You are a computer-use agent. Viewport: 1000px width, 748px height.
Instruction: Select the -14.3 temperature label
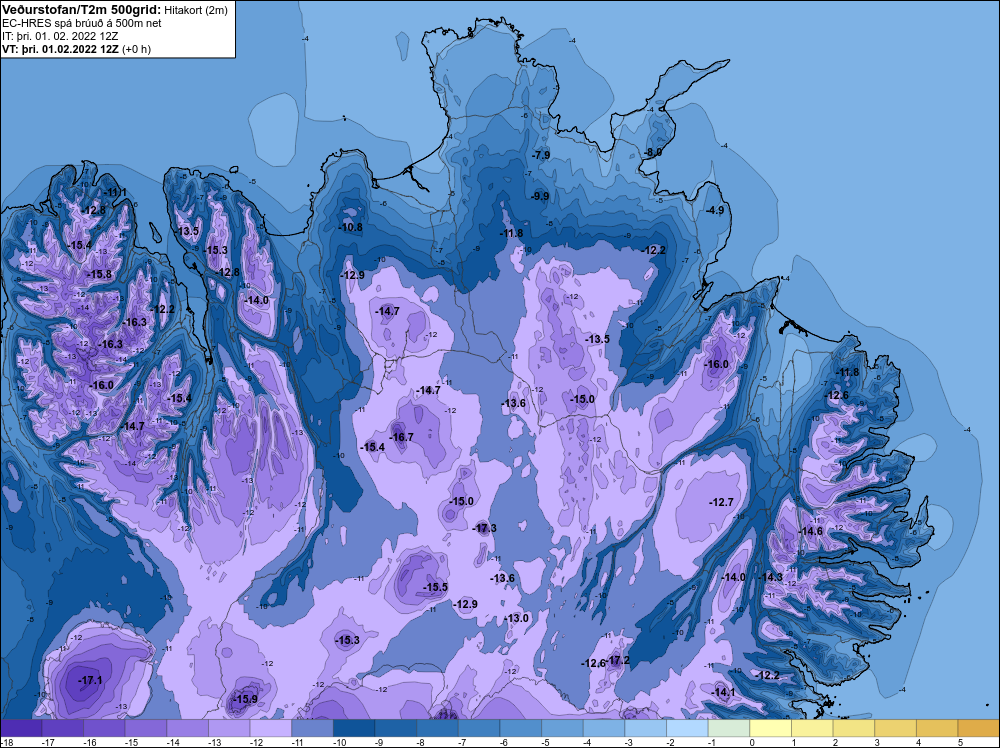point(770,577)
